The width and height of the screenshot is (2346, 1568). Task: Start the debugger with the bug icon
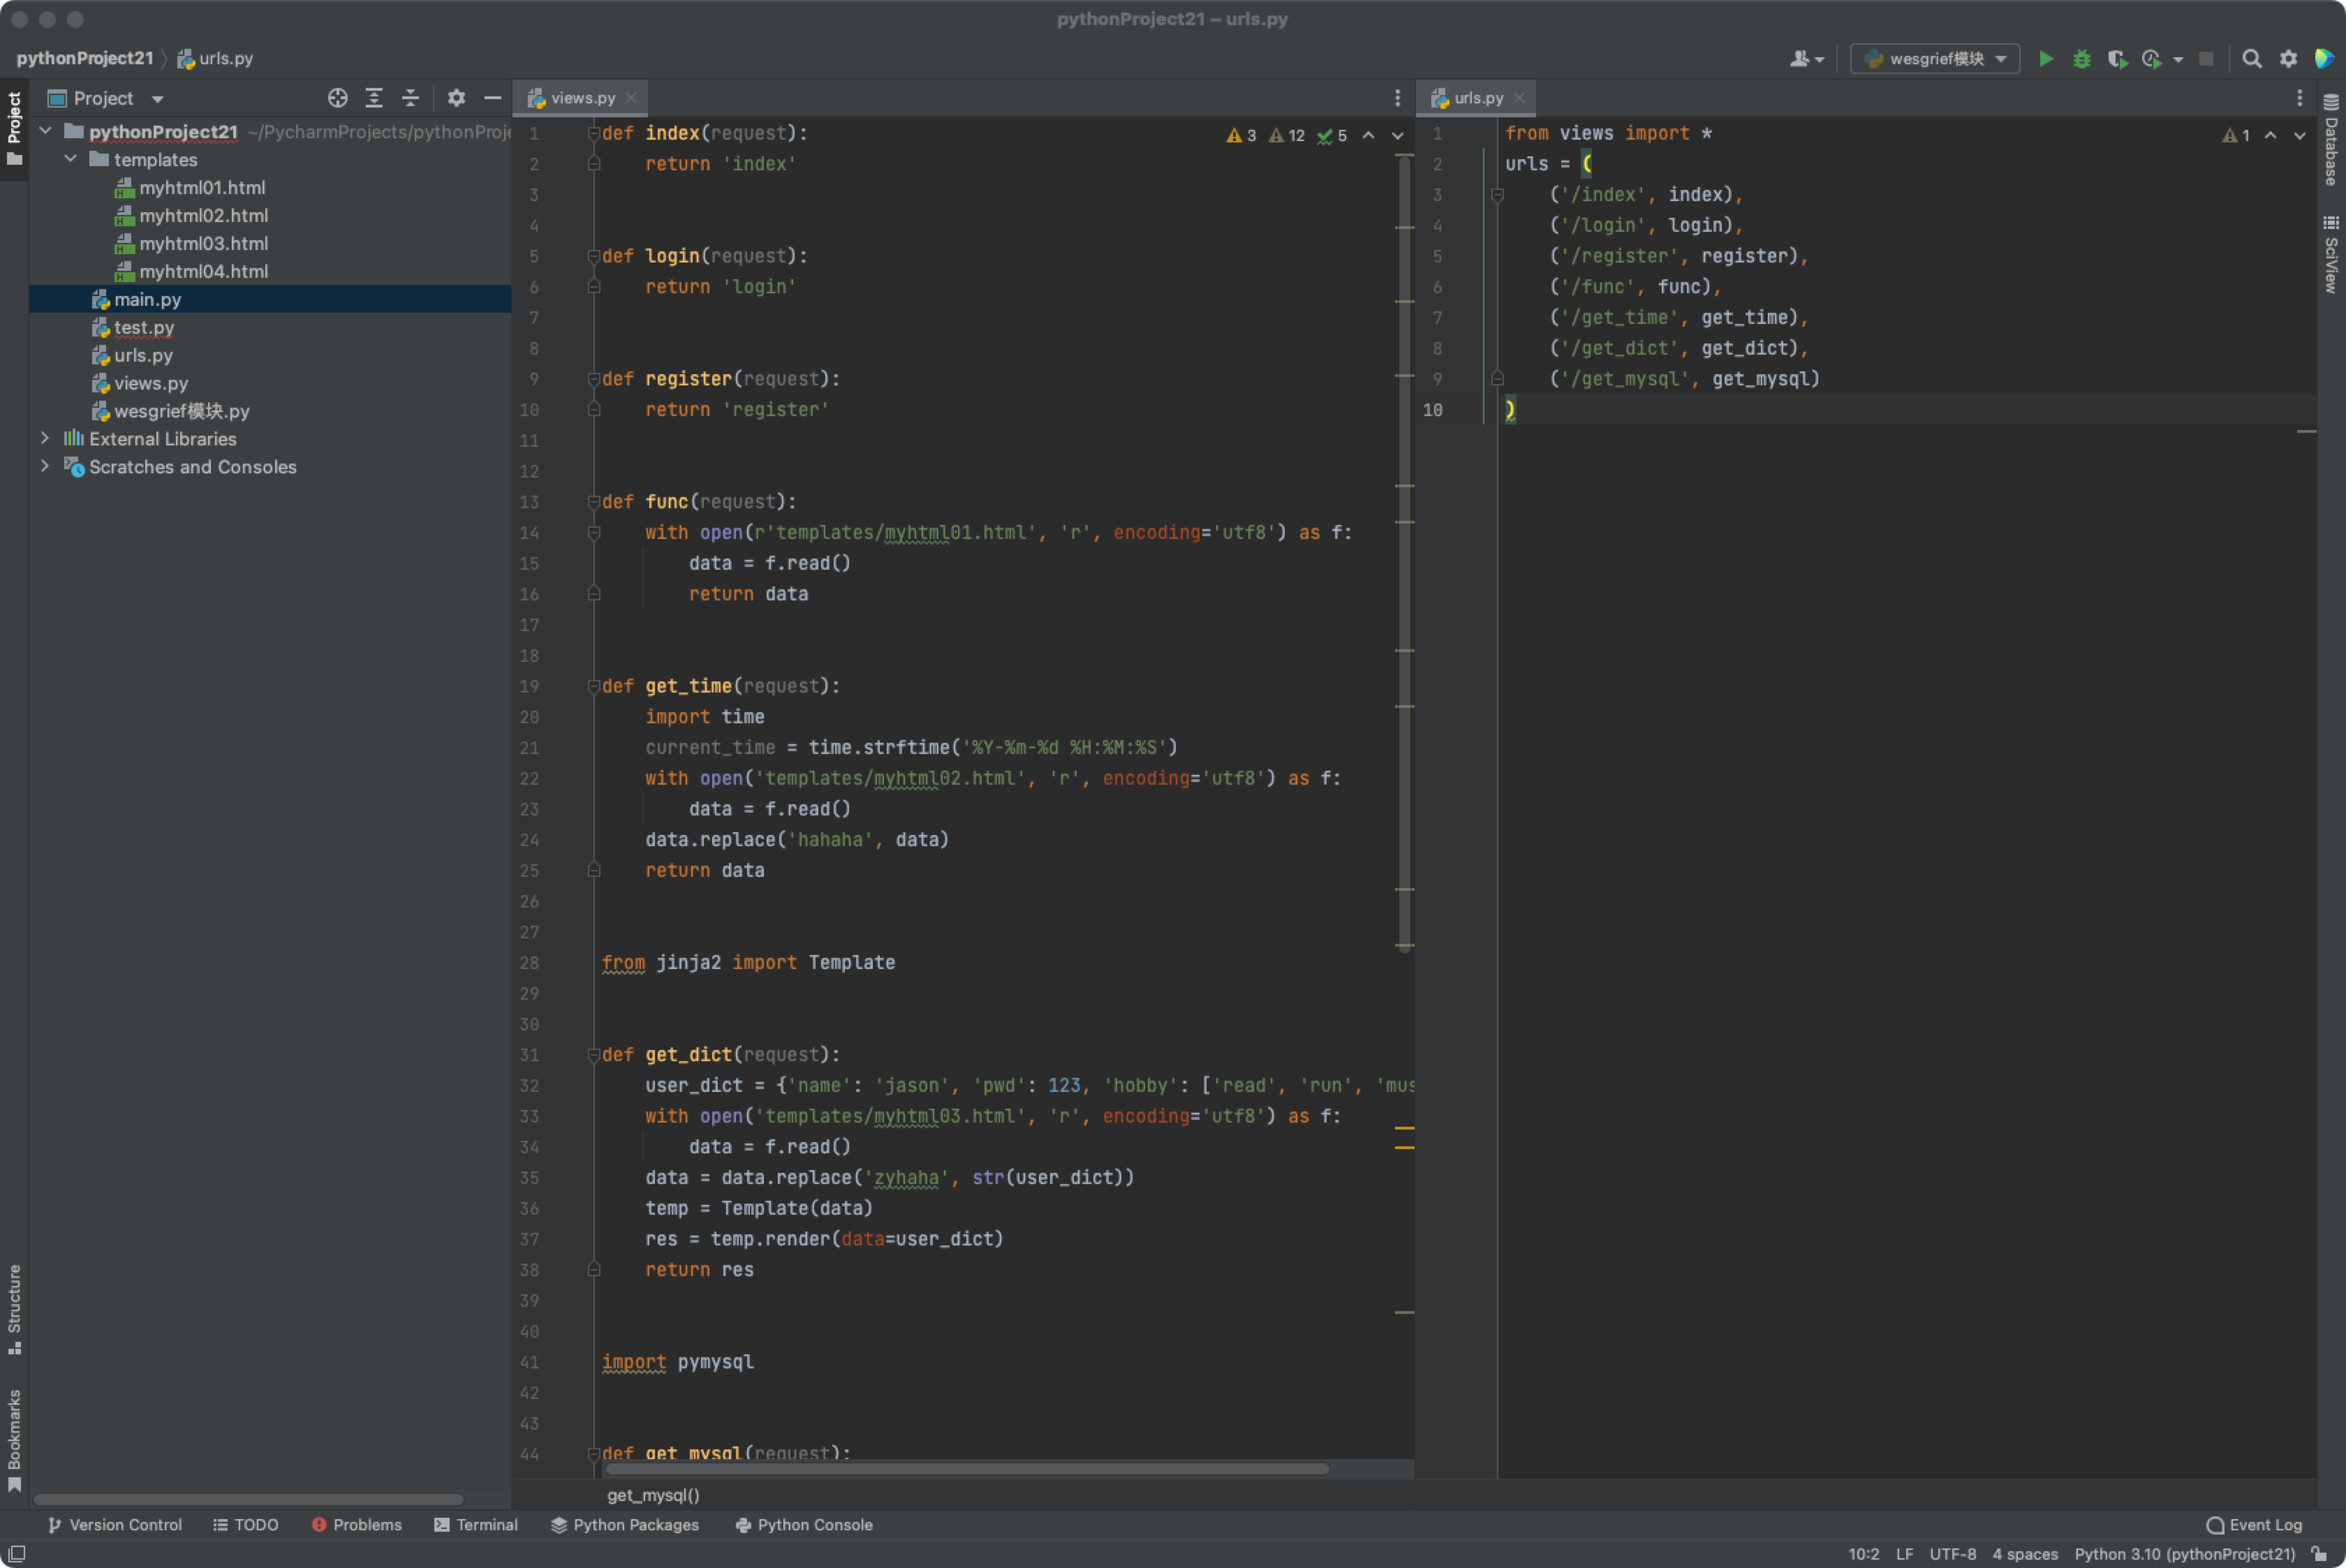point(2081,59)
